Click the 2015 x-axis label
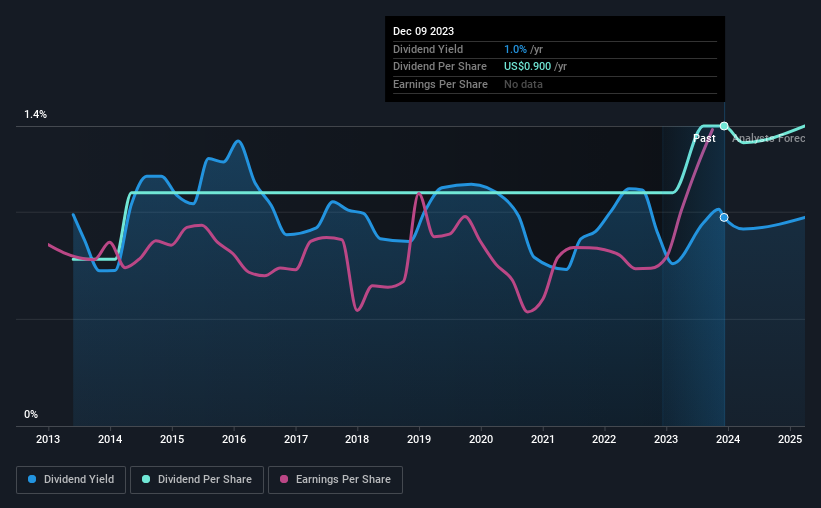 172,439
